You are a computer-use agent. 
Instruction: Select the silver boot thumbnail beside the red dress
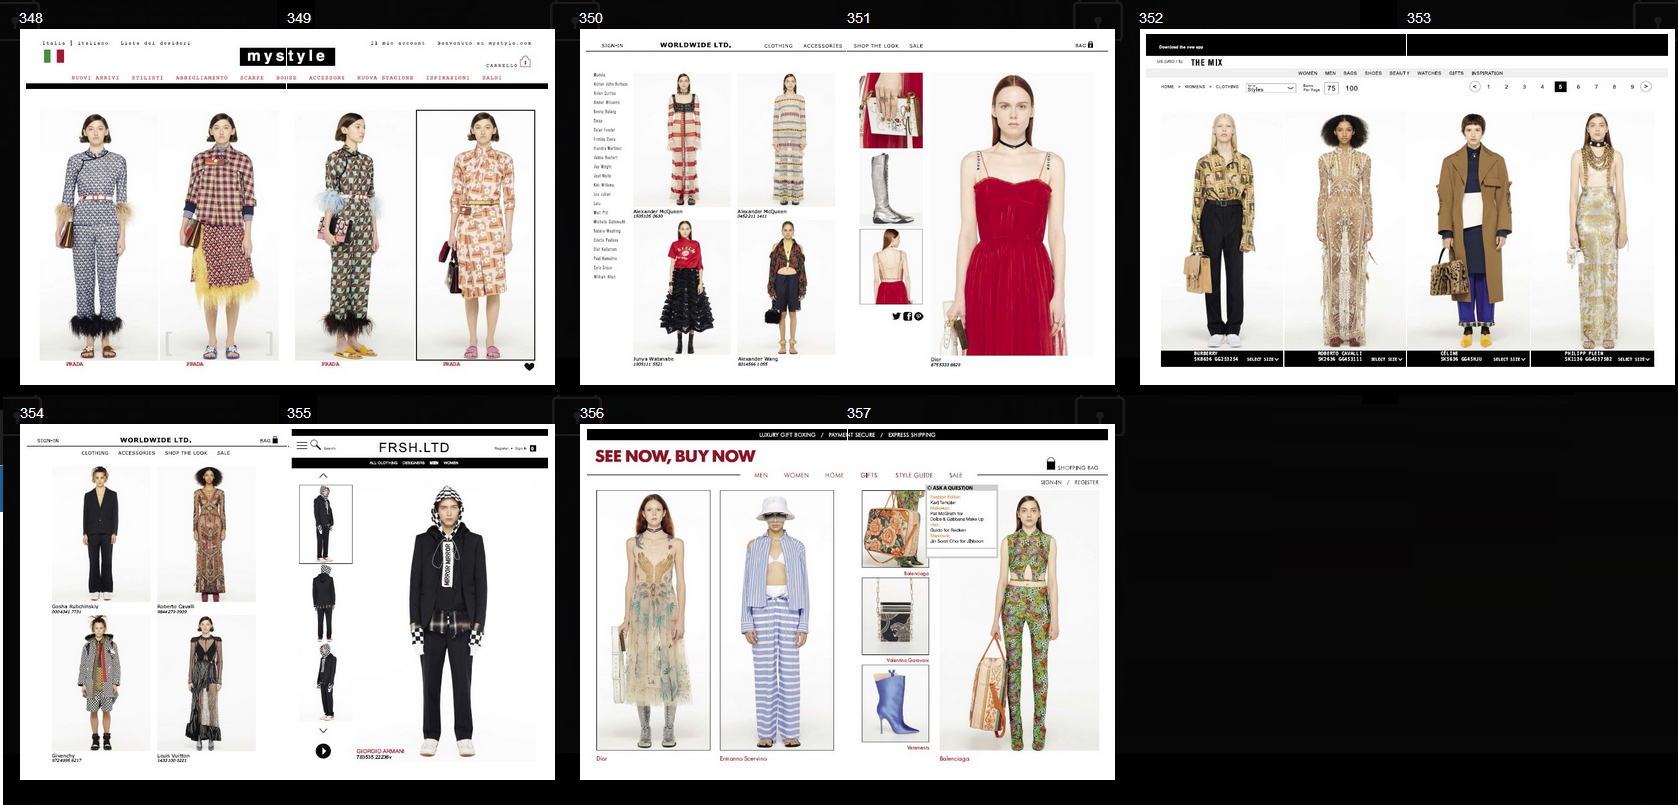[x=890, y=188]
